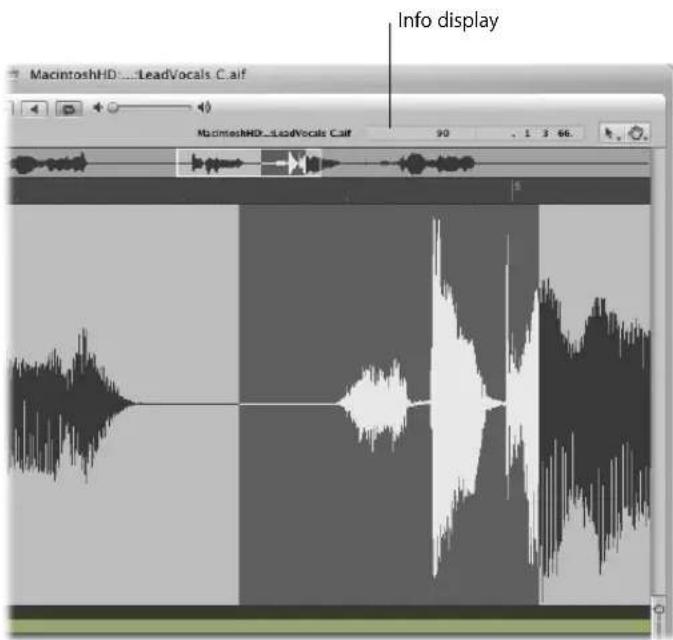This screenshot has height=640, width=673.
Task: Click the info display field showing 90
Action: [x=422, y=133]
